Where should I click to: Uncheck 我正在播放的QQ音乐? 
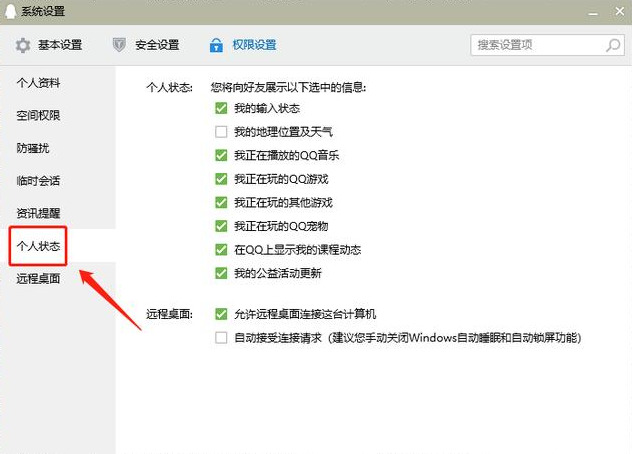(x=221, y=155)
